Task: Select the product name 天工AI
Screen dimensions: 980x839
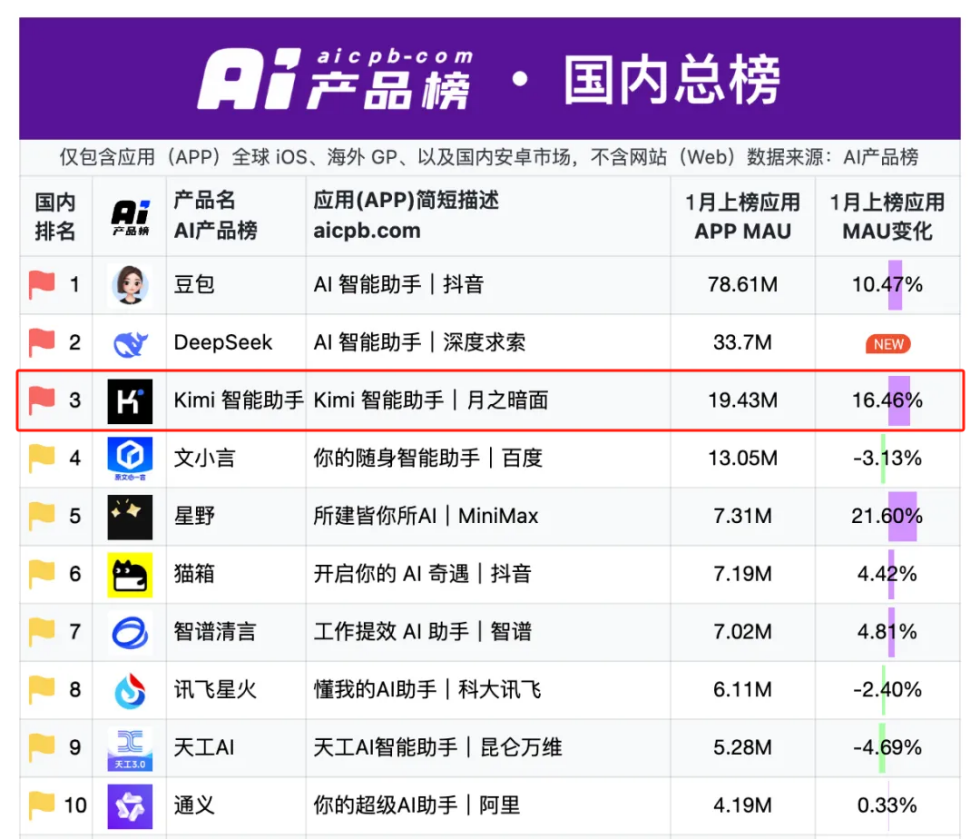Action: (x=204, y=747)
